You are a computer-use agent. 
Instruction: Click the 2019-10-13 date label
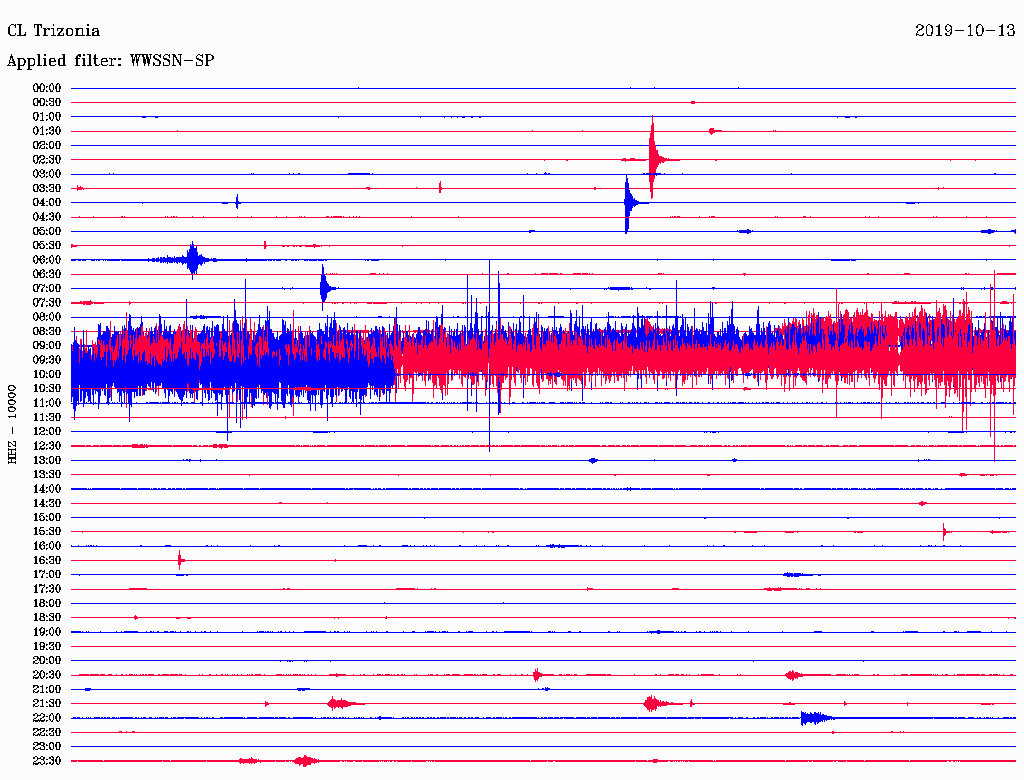click(x=965, y=30)
